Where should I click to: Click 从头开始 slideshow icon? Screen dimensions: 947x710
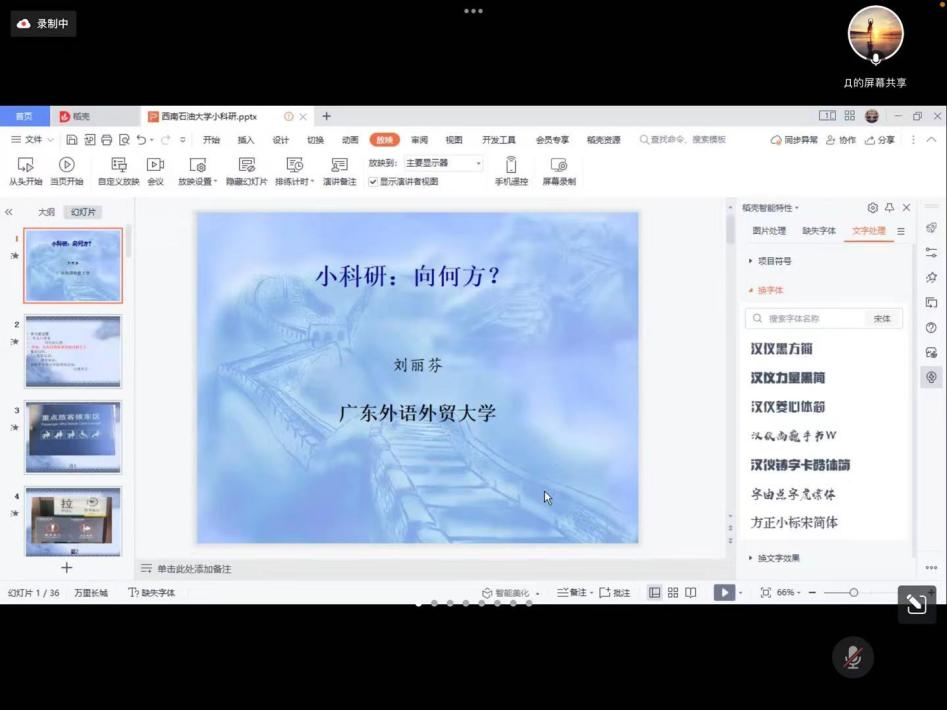pos(25,165)
